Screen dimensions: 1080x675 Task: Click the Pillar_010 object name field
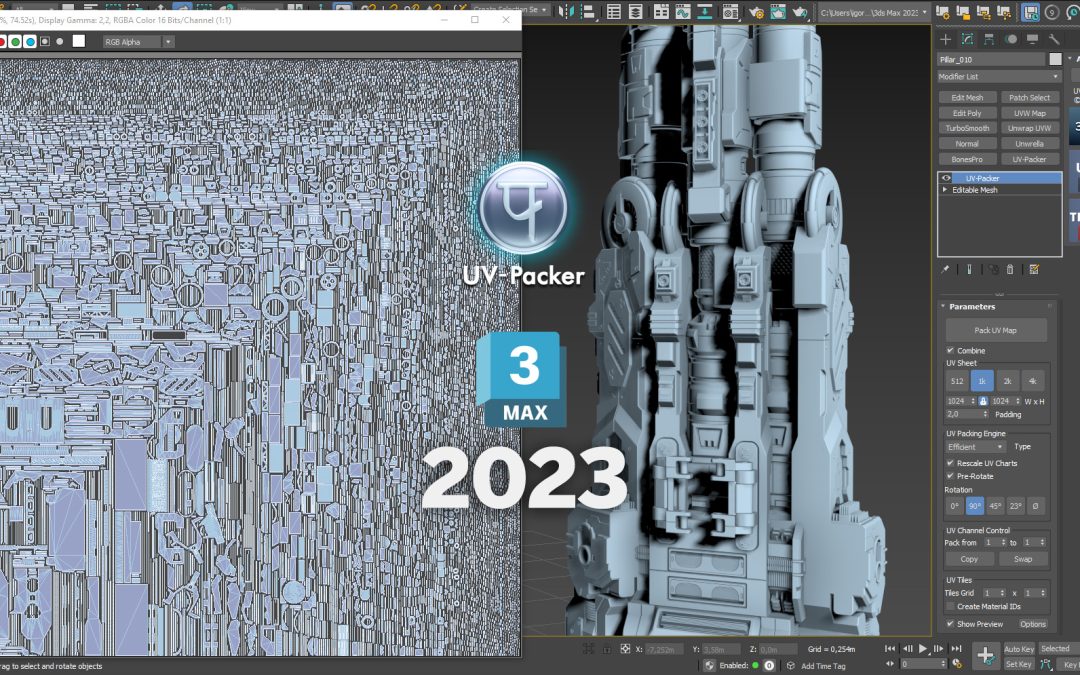(x=991, y=59)
